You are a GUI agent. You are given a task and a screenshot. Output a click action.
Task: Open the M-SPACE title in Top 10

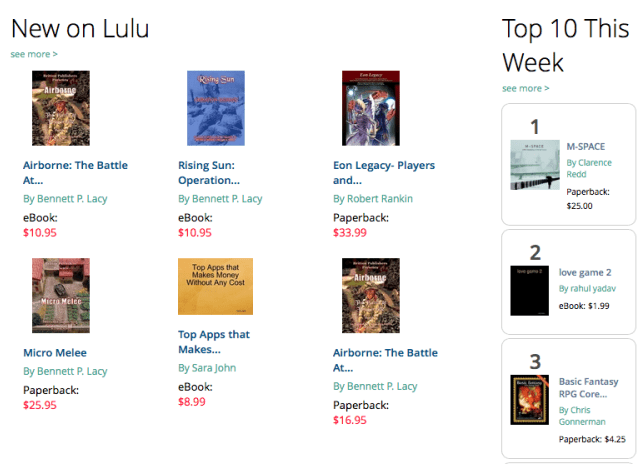pyautogui.click(x=586, y=147)
